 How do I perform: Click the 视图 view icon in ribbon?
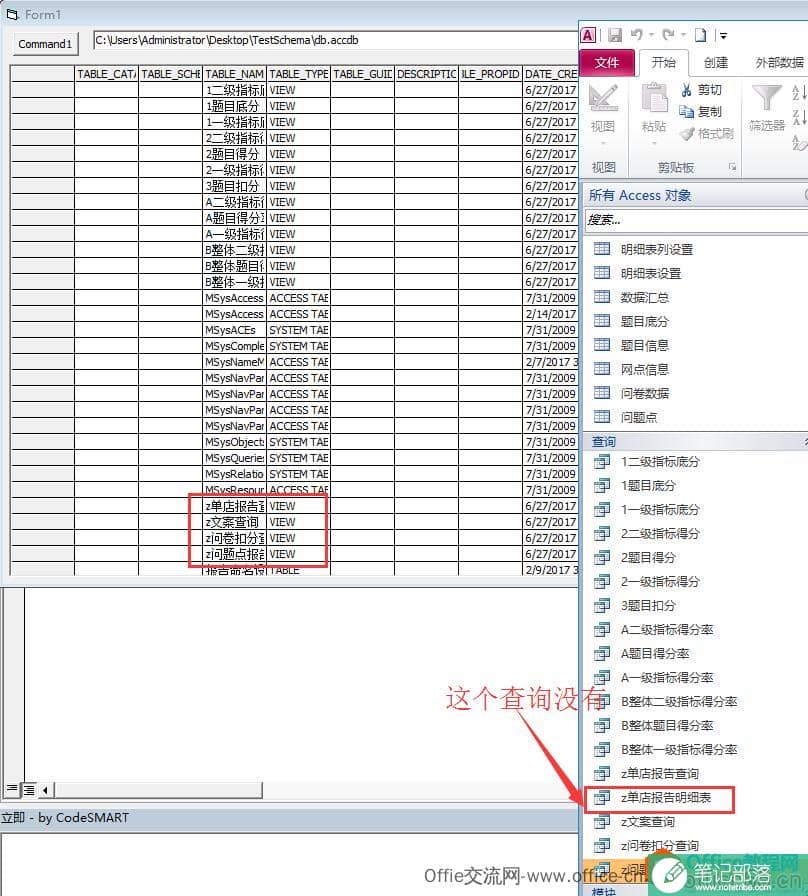(603, 98)
